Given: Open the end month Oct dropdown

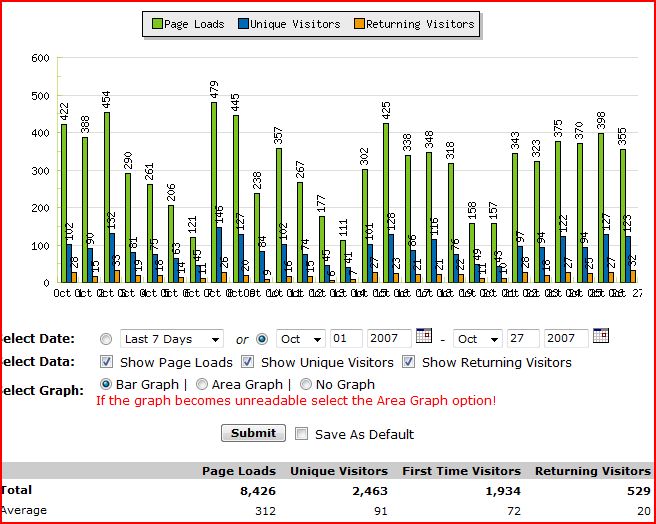Looking at the screenshot, I should click(x=478, y=339).
